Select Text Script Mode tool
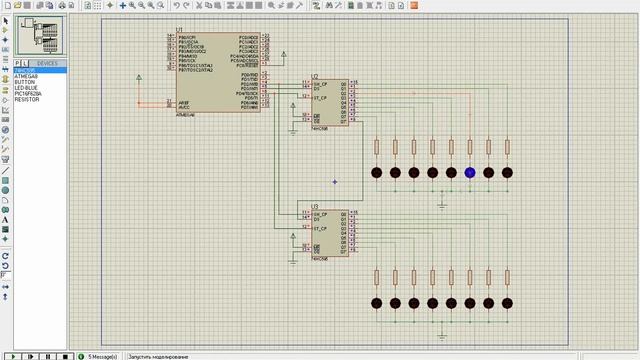 click(x=5, y=60)
